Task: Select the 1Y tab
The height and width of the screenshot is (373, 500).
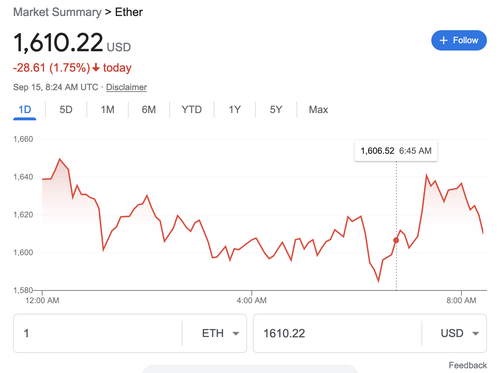Action: [235, 109]
